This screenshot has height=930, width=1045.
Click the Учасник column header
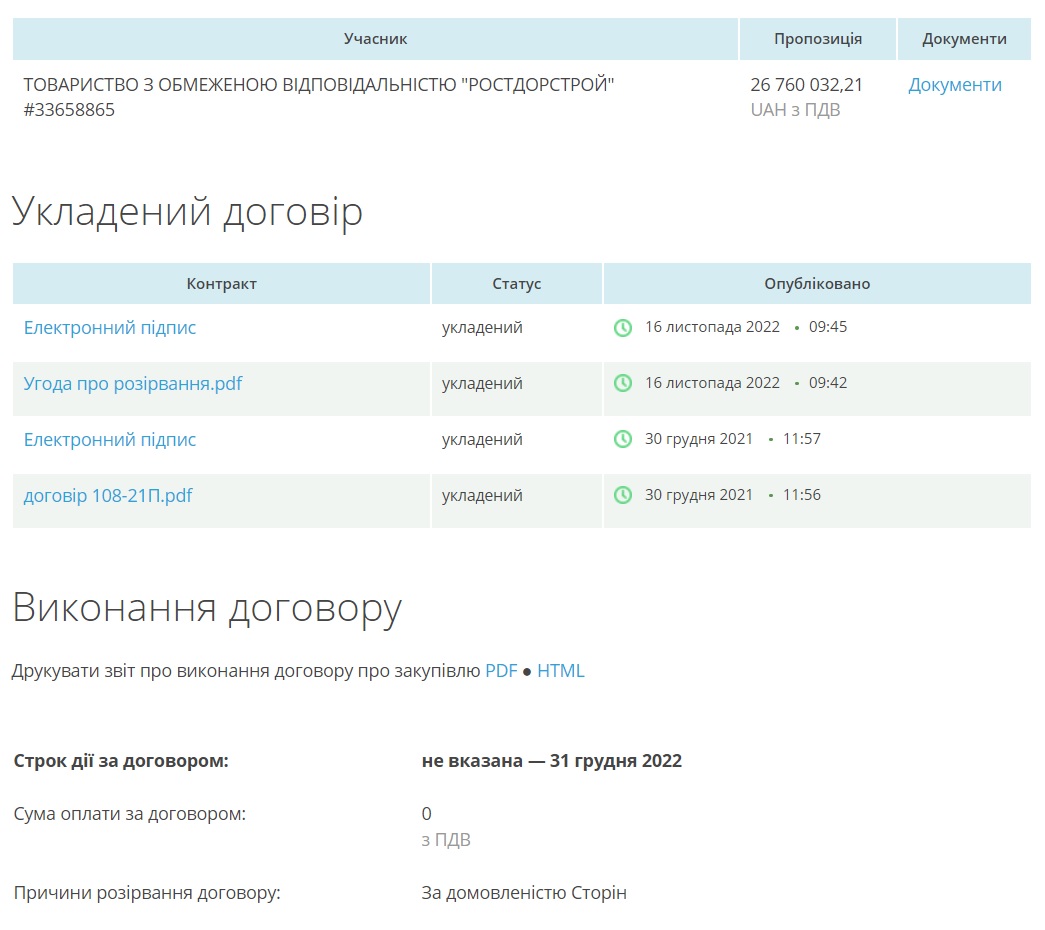coord(375,39)
